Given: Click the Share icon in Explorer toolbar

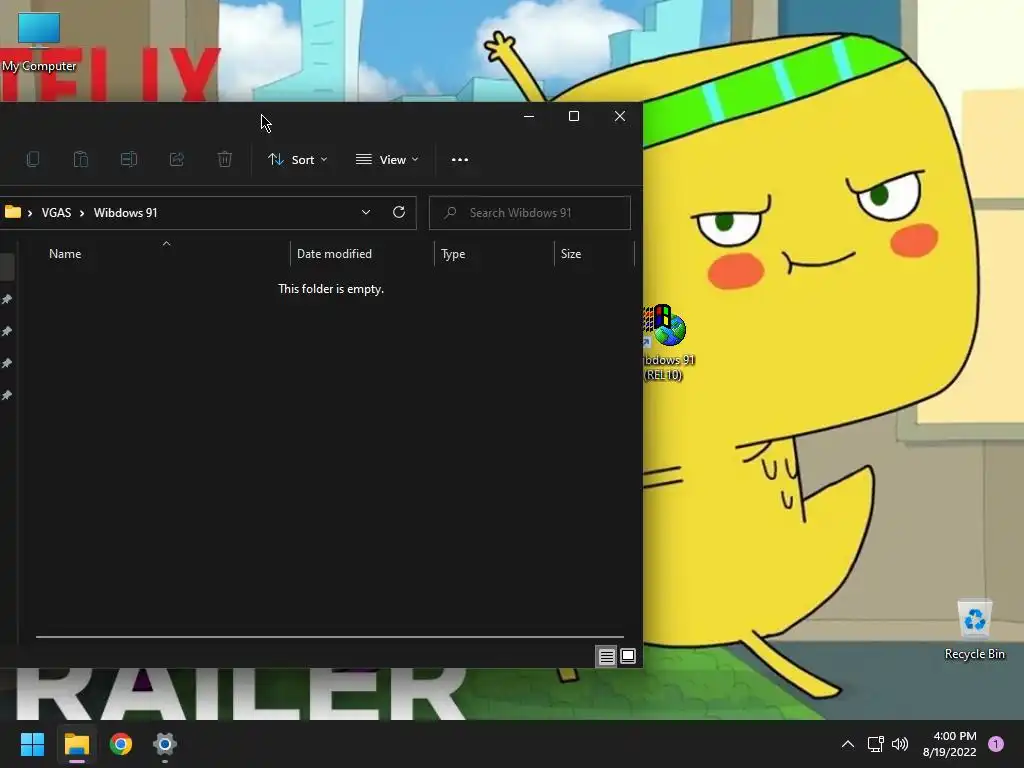Looking at the screenshot, I should (x=176, y=159).
